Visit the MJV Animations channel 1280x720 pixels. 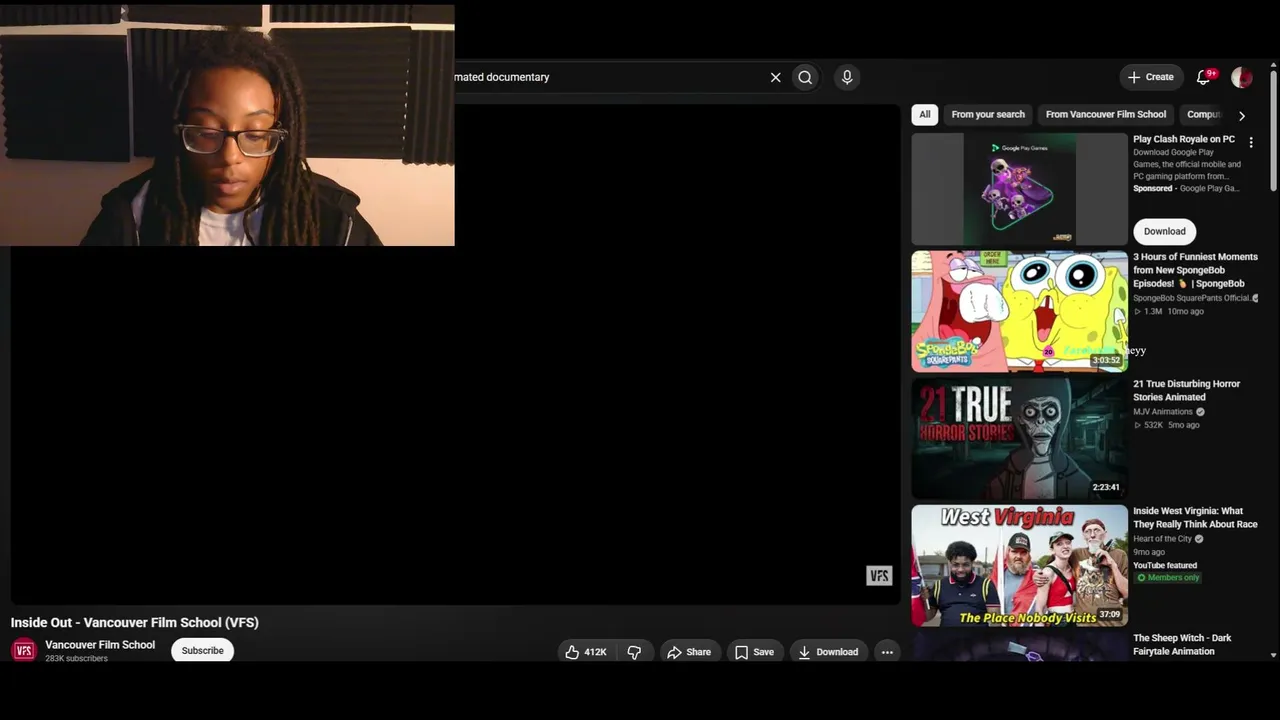pos(1163,412)
